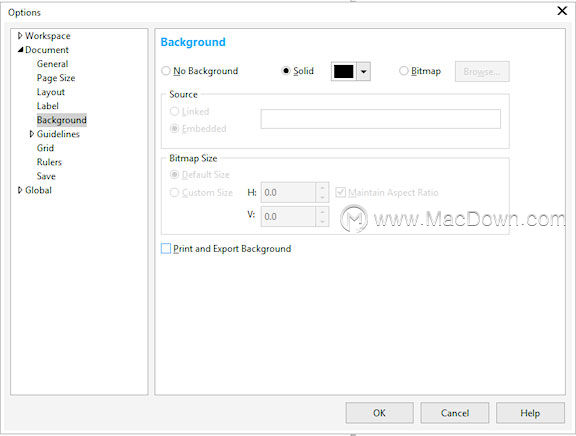Screen dimensions: 576x436
Task: Open Help for the Options dialog
Action: pos(530,413)
